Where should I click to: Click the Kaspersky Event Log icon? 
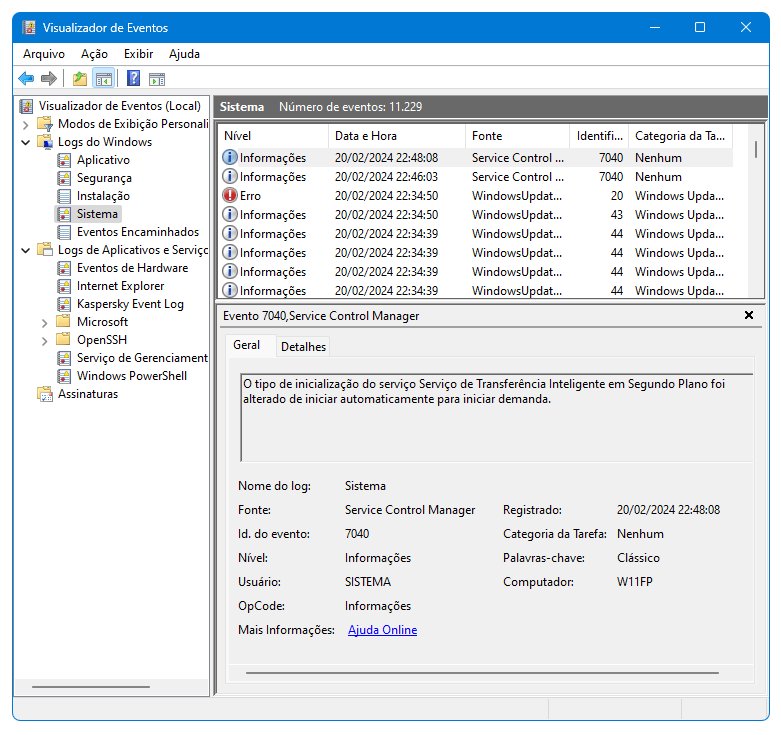pyautogui.click(x=64, y=304)
